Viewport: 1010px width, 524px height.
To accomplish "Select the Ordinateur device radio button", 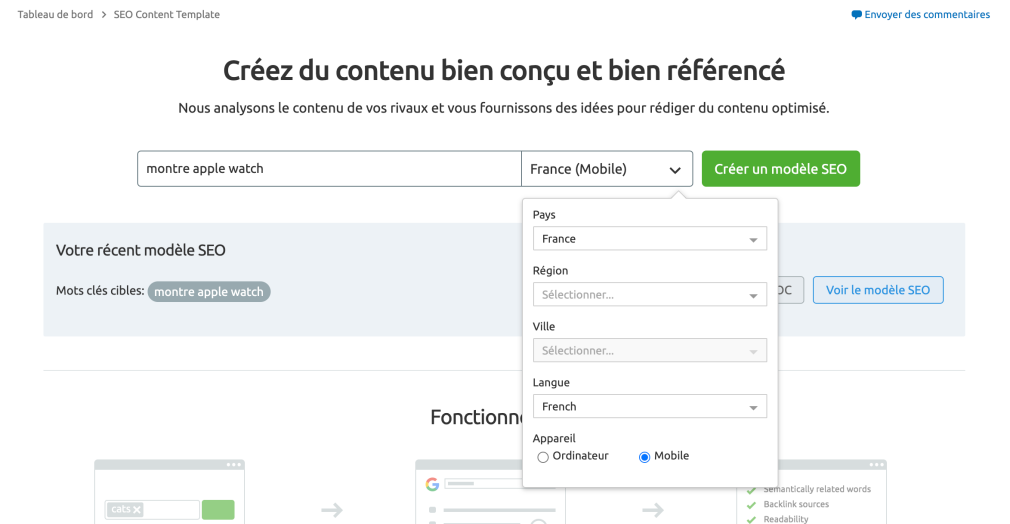I will (x=543, y=457).
